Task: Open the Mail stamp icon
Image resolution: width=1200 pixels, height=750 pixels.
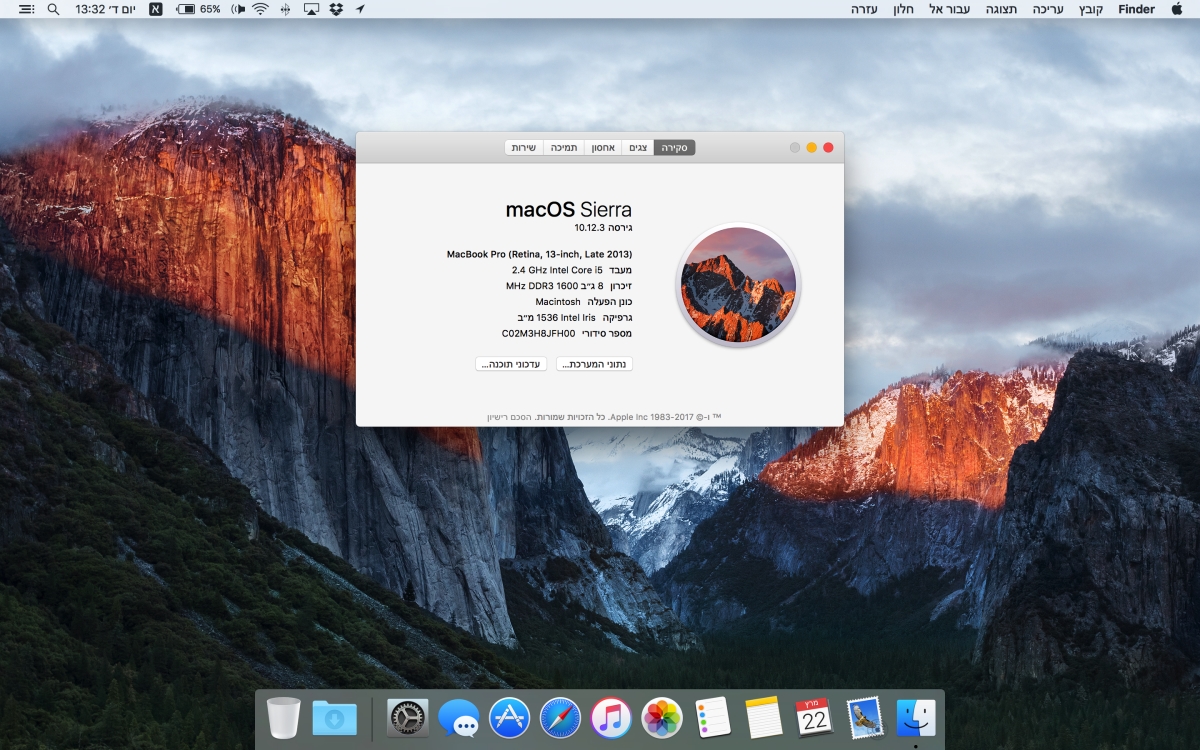Action: click(x=865, y=718)
